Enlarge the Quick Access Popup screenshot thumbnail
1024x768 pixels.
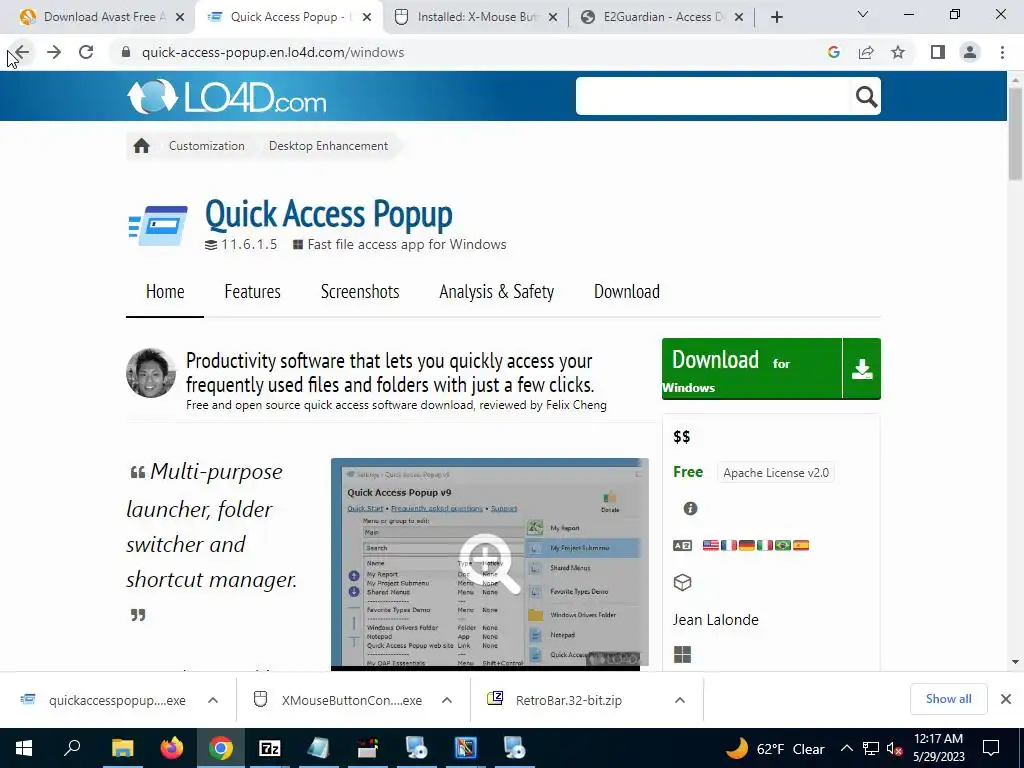[490, 562]
